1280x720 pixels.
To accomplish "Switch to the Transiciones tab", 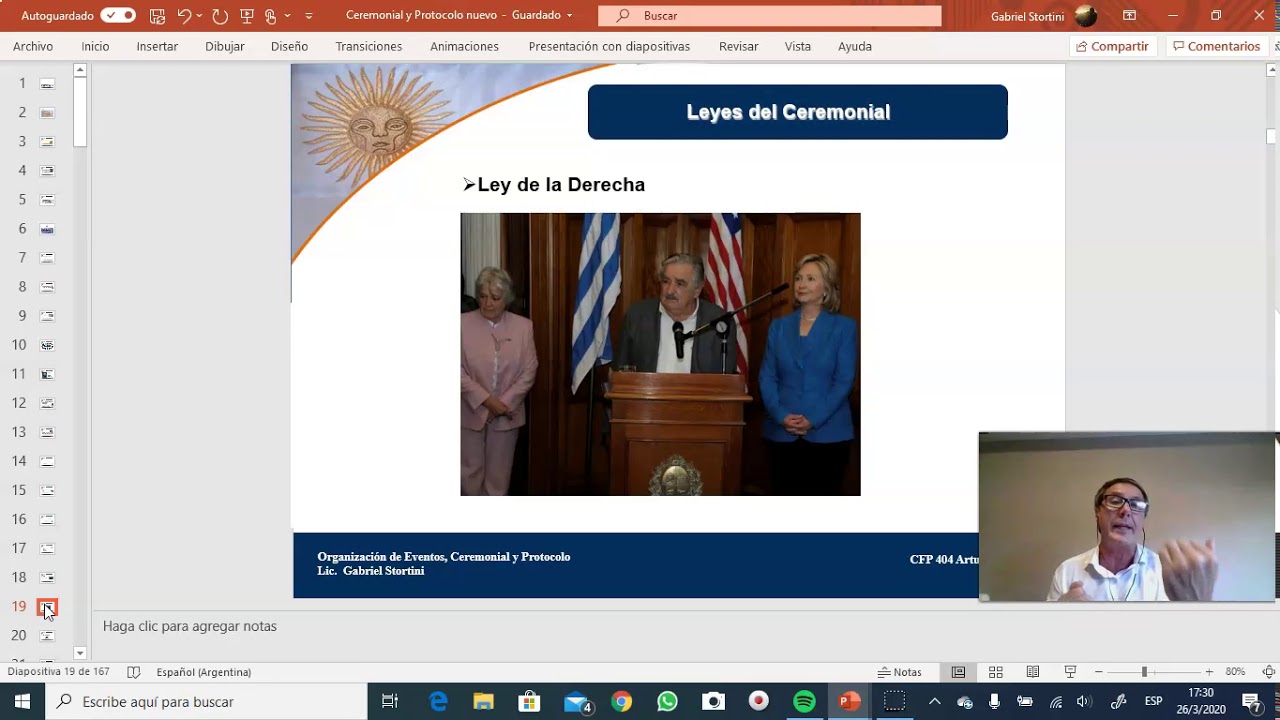I will pyautogui.click(x=369, y=46).
